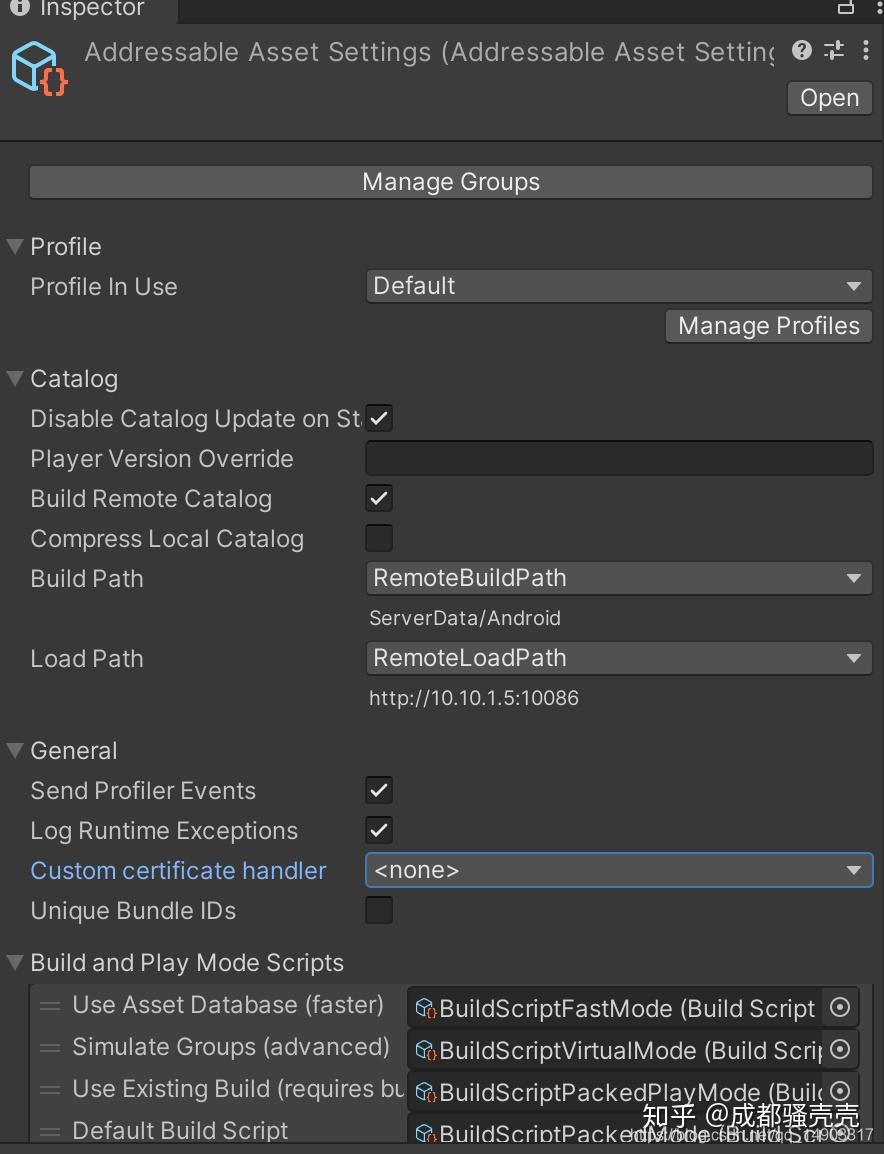Viewport: 884px width, 1154px height.
Task: Click the object picker beside BuildScriptFastMode
Action: tap(839, 1008)
